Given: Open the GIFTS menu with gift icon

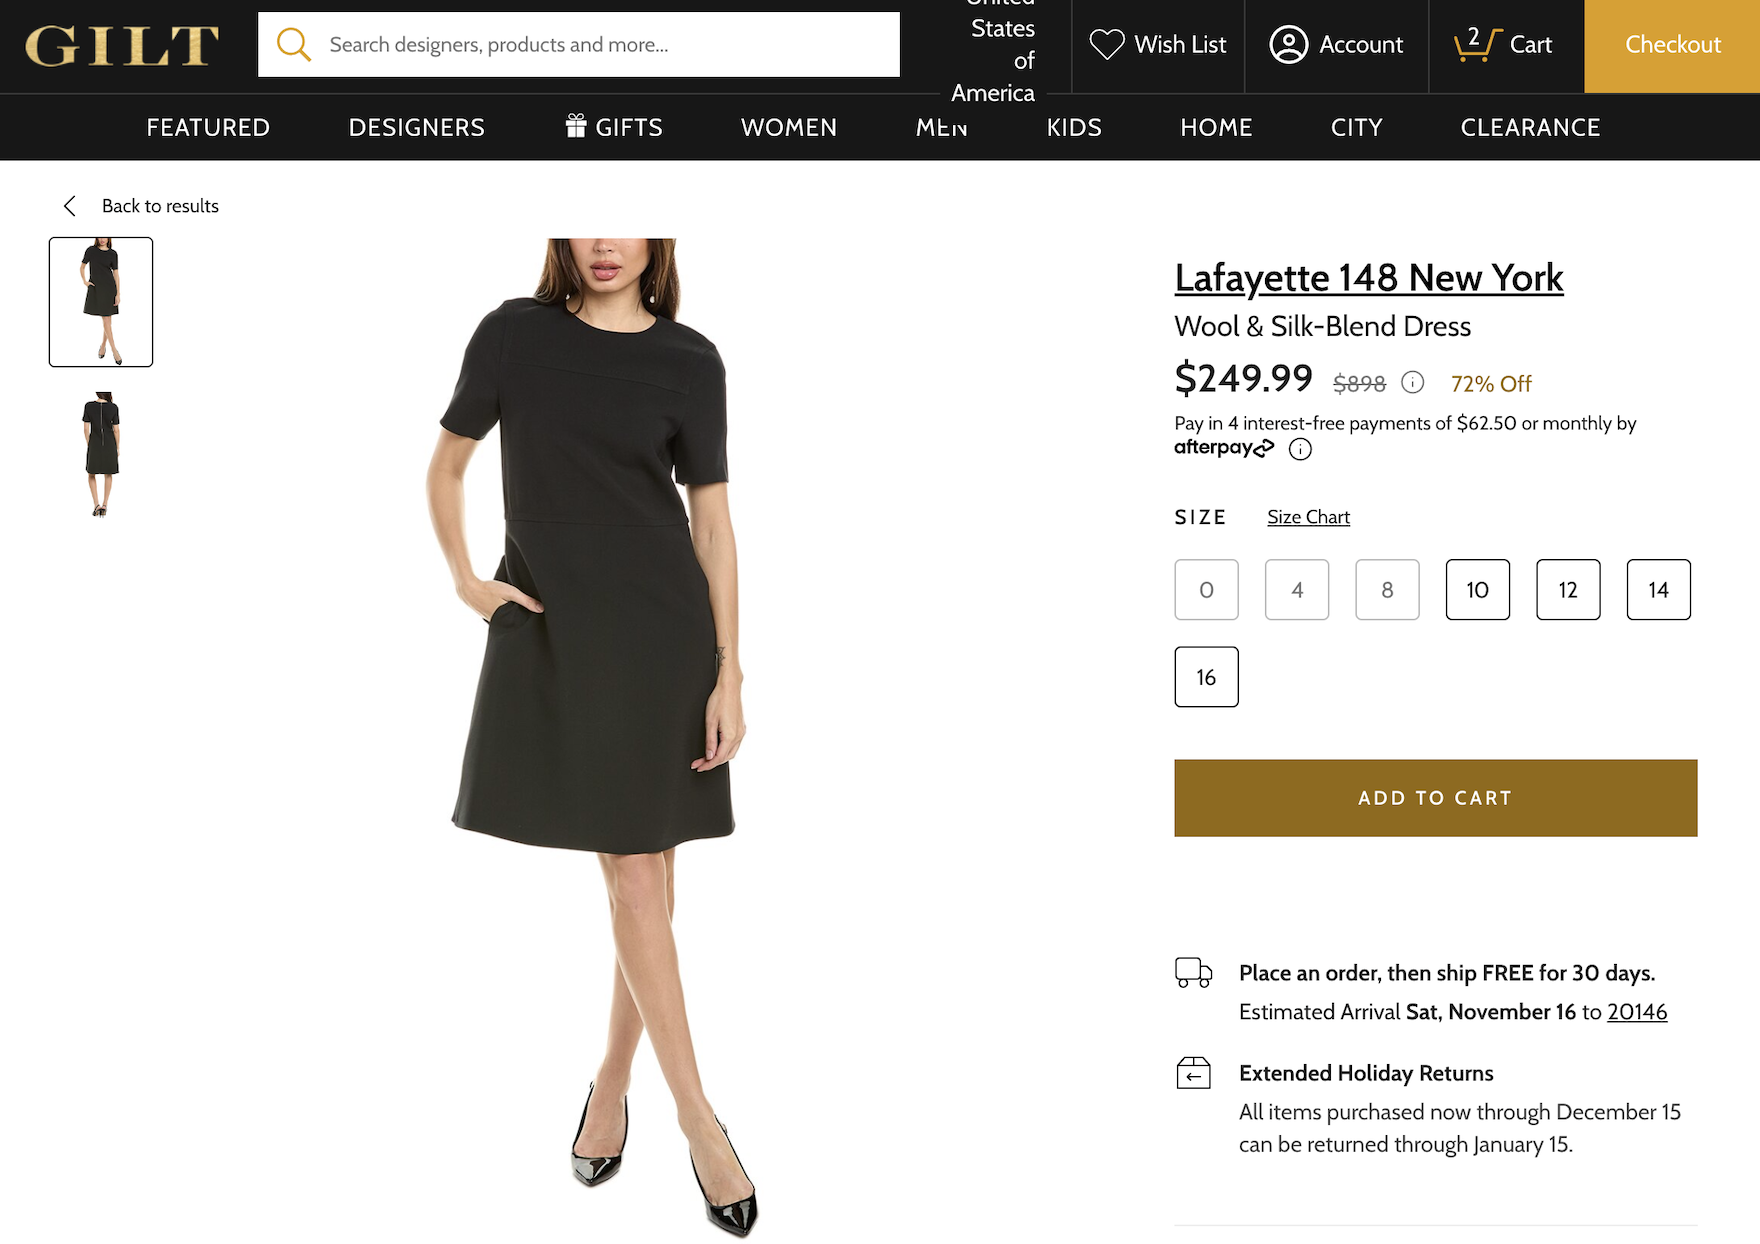Looking at the screenshot, I should tap(614, 128).
